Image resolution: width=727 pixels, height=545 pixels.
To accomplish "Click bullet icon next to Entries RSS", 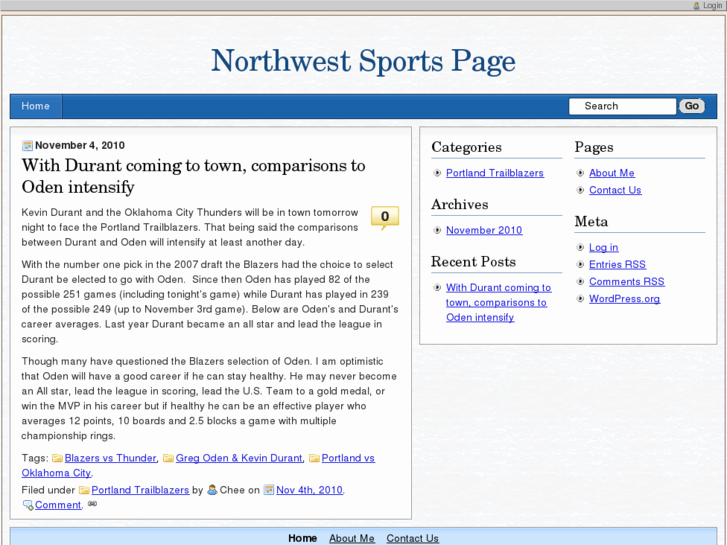I will point(580,264).
